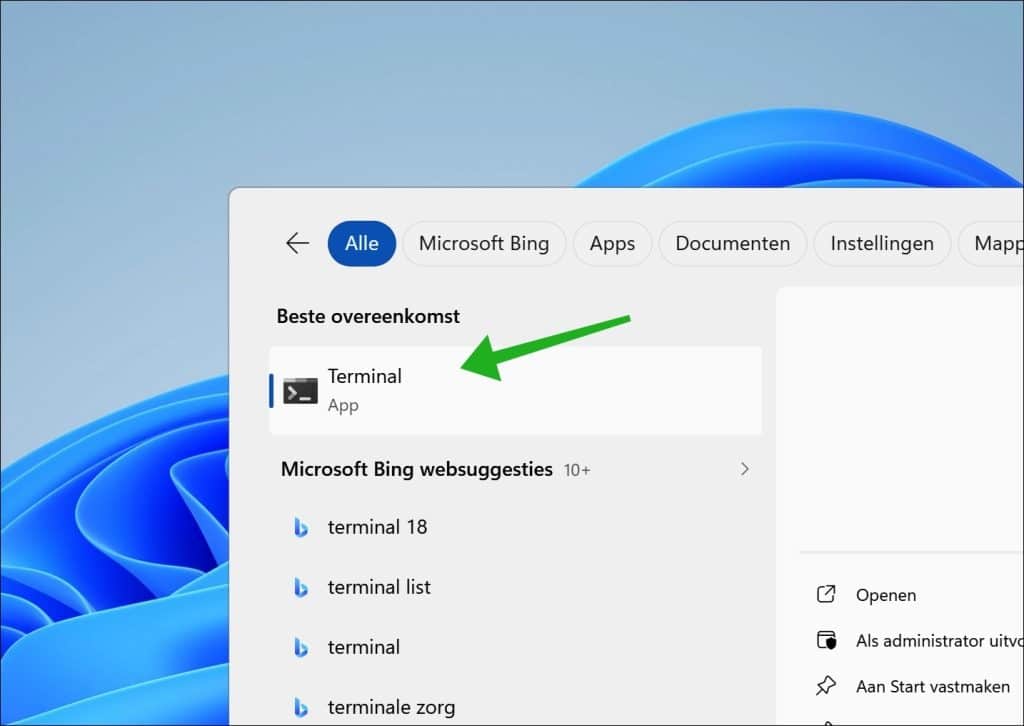Screen dimensions: 1024x726
Task: Click the Microsoft Bing websuggesties heading
Action: coord(417,469)
